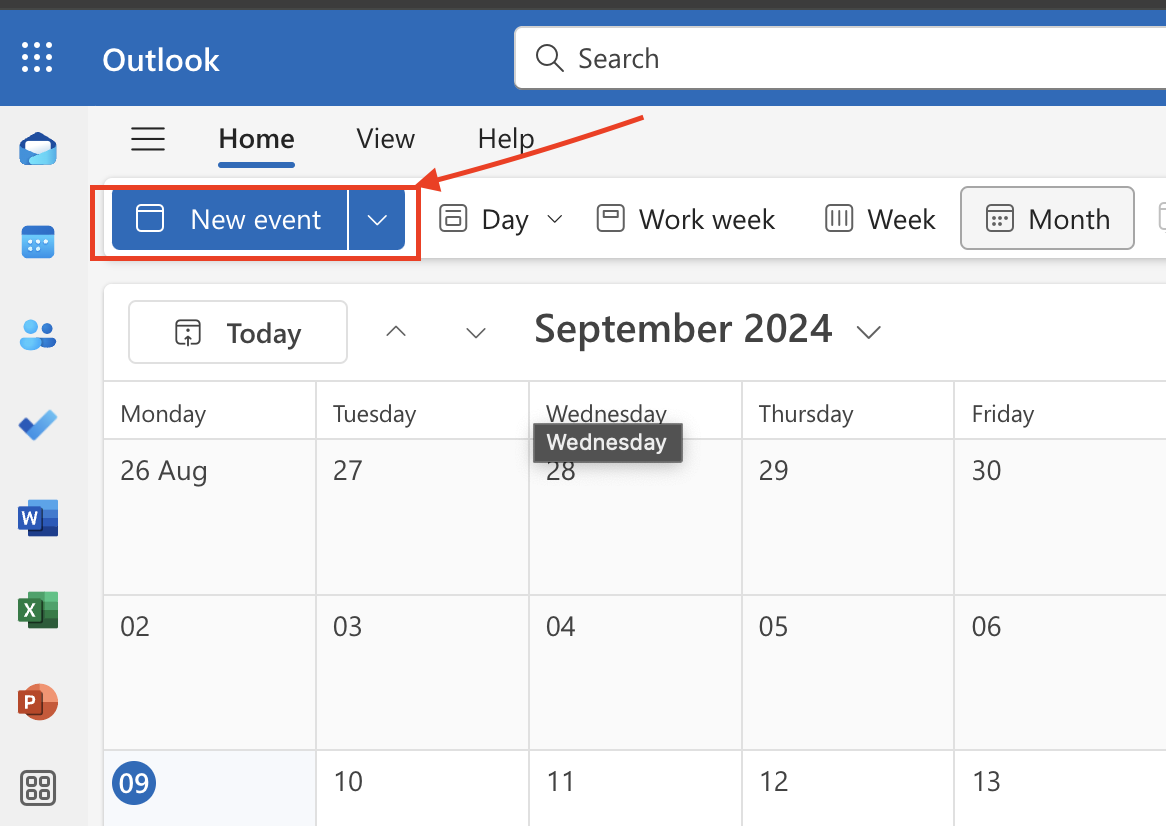Launch Excel from the sidebar
The height and width of the screenshot is (826, 1166).
(x=37, y=610)
